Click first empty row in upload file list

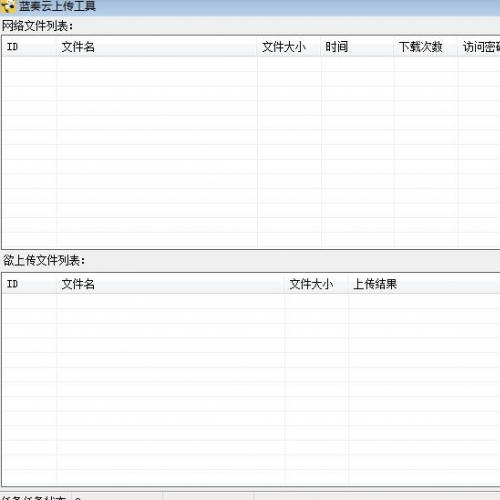tap(250, 302)
